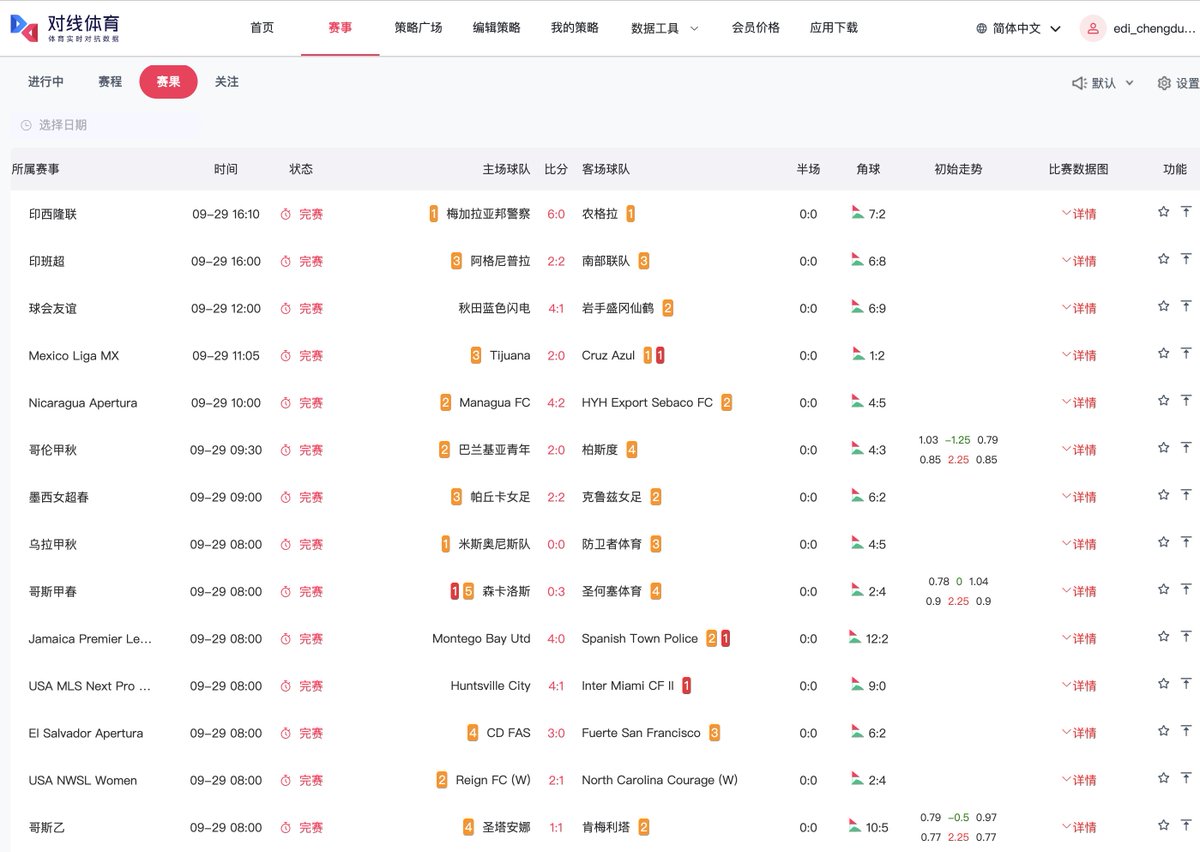This screenshot has height=852, width=1200.
Task: Expand 详情 for 森卡洛斯 match
Action: pos(1079,592)
